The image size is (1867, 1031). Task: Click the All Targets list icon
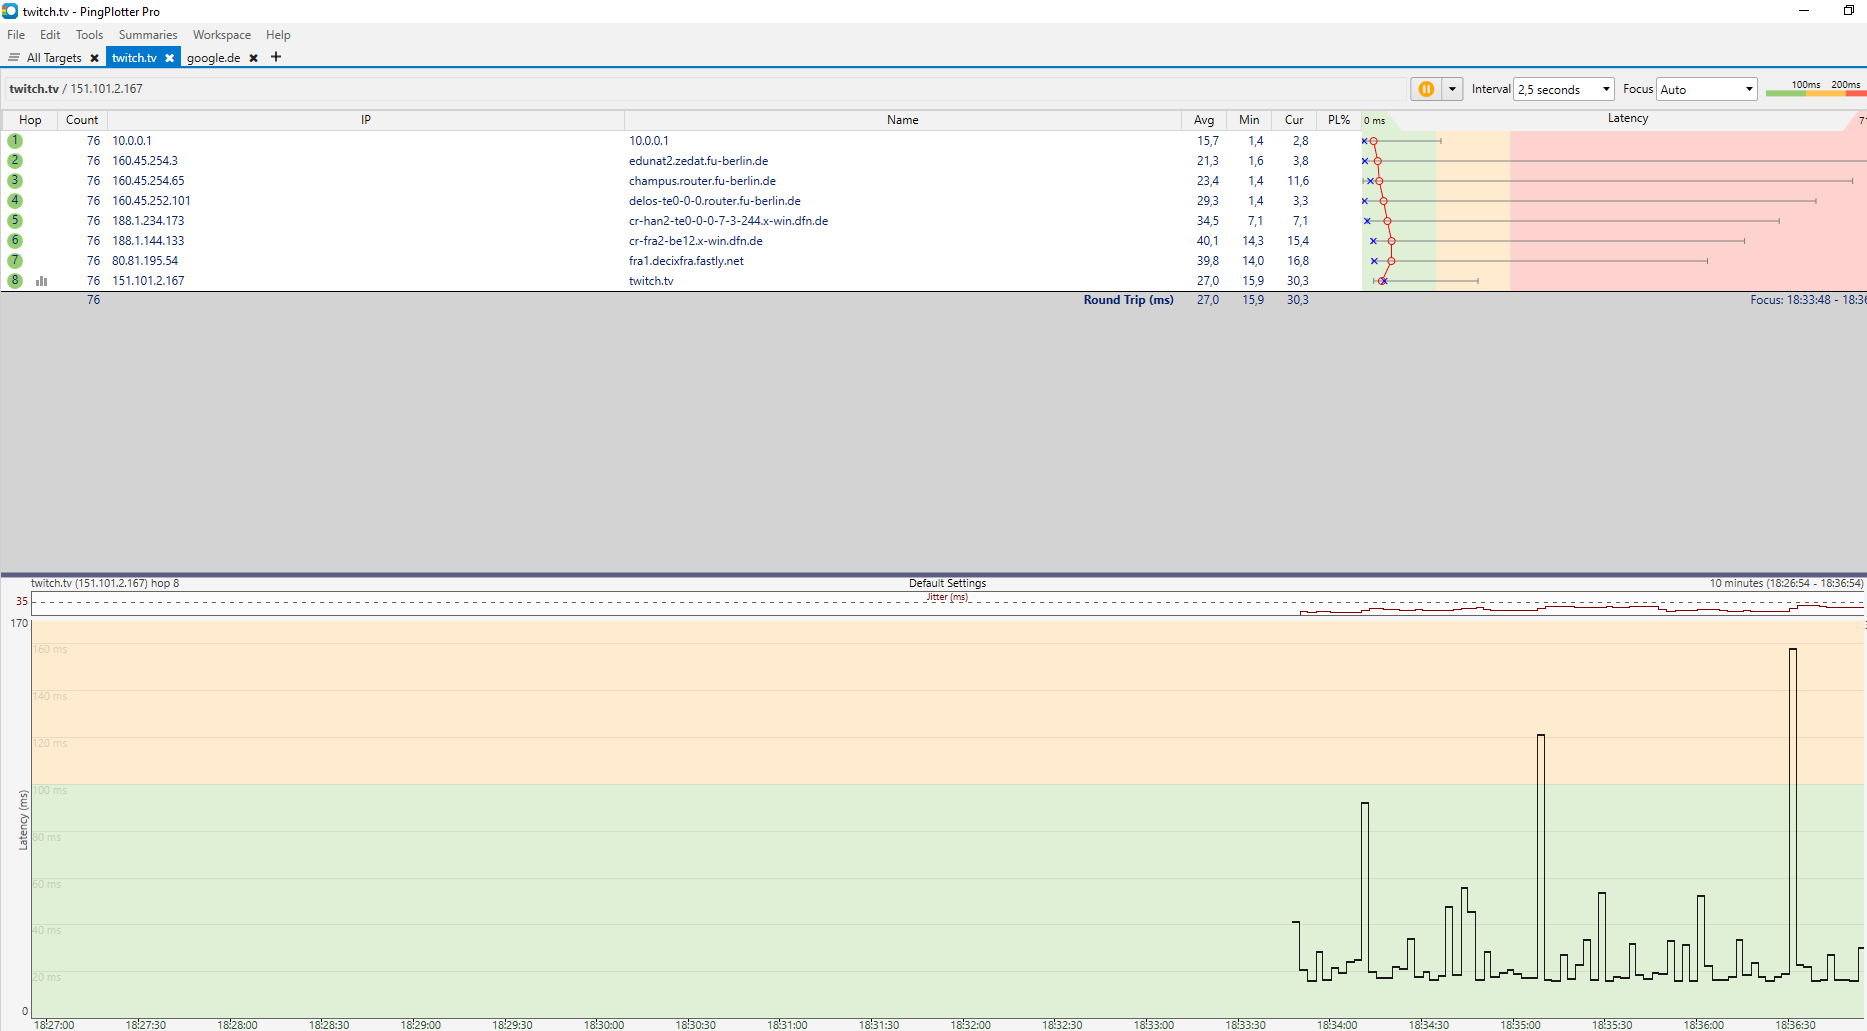[14, 58]
